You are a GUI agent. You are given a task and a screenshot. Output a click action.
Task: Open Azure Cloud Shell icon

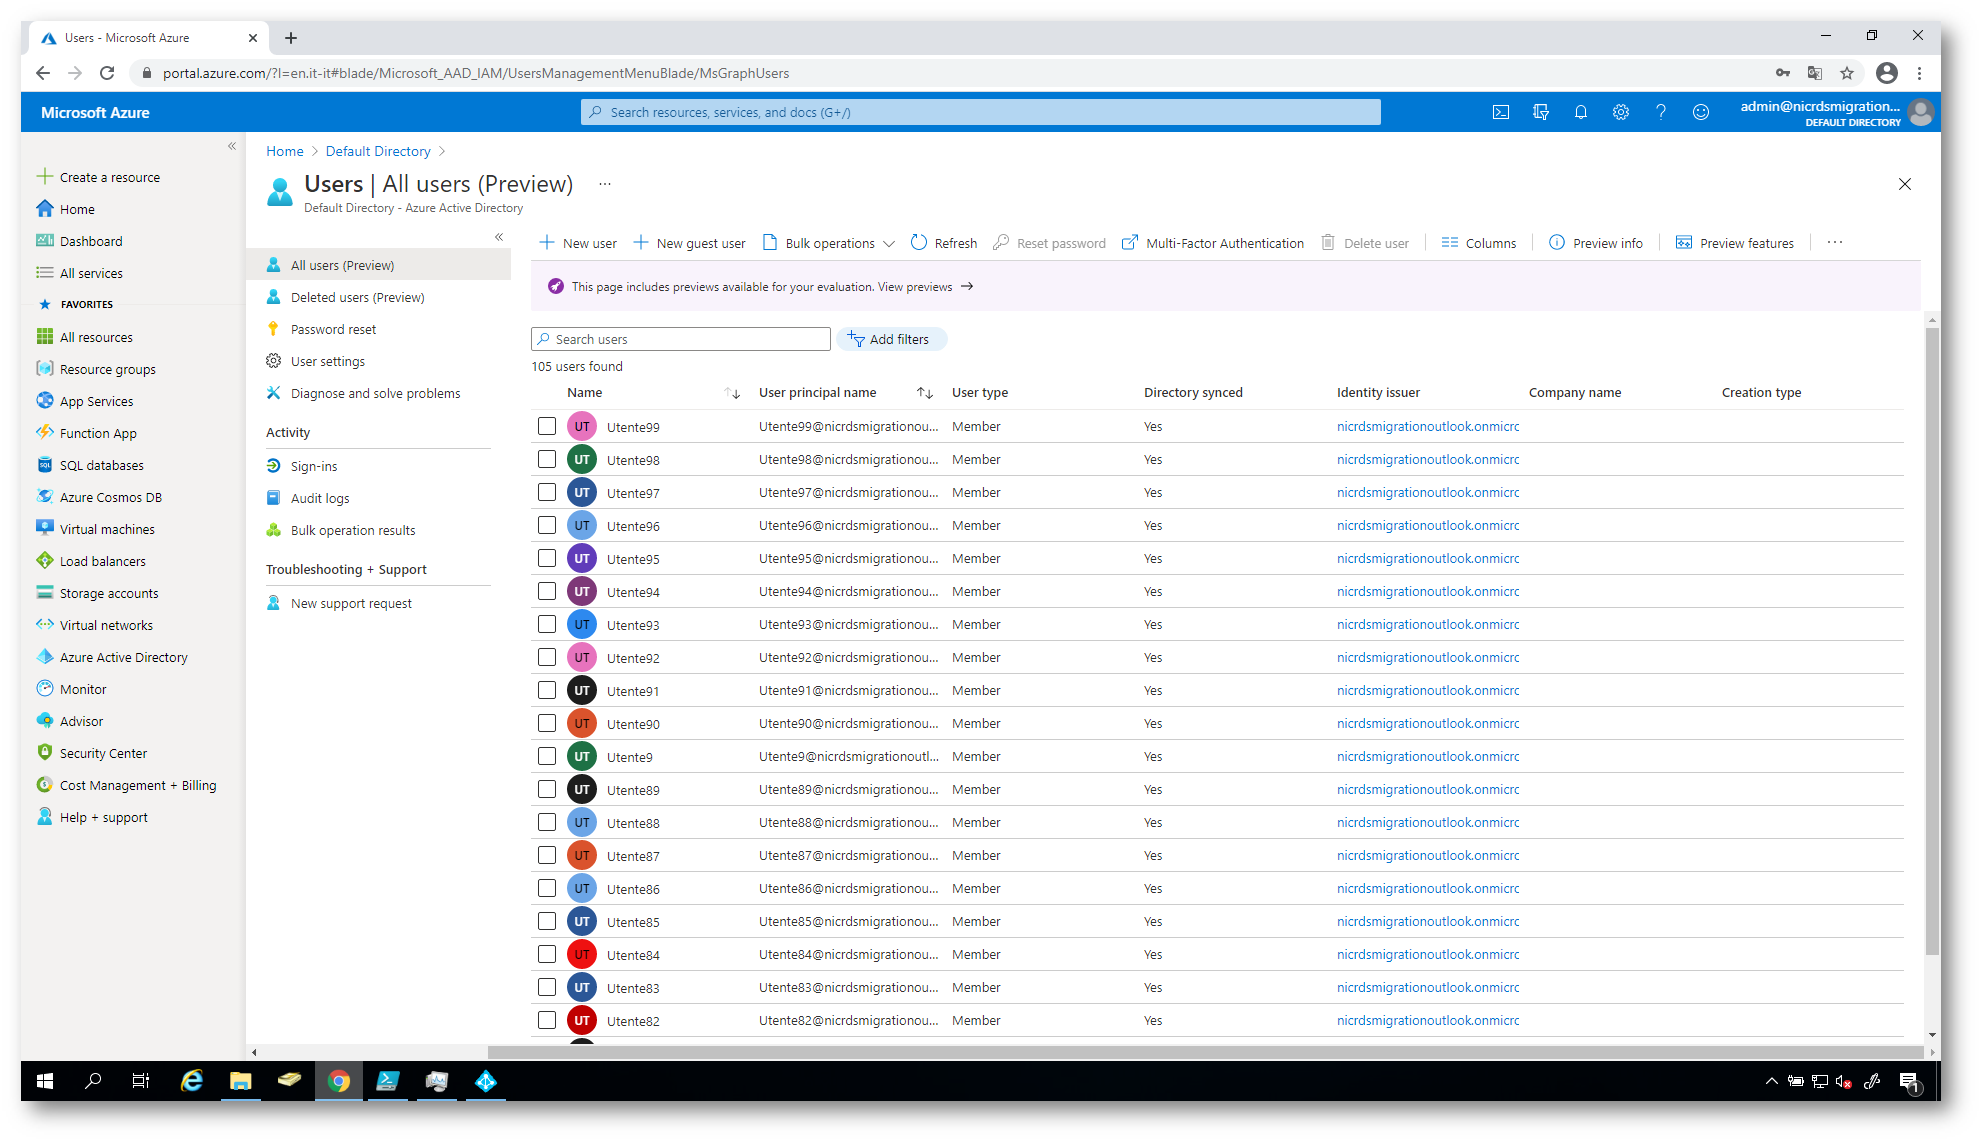(x=1501, y=112)
